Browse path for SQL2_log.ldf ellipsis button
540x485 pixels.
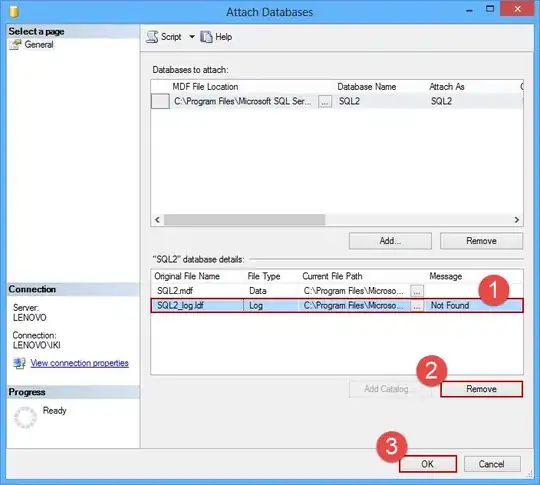[x=417, y=306]
